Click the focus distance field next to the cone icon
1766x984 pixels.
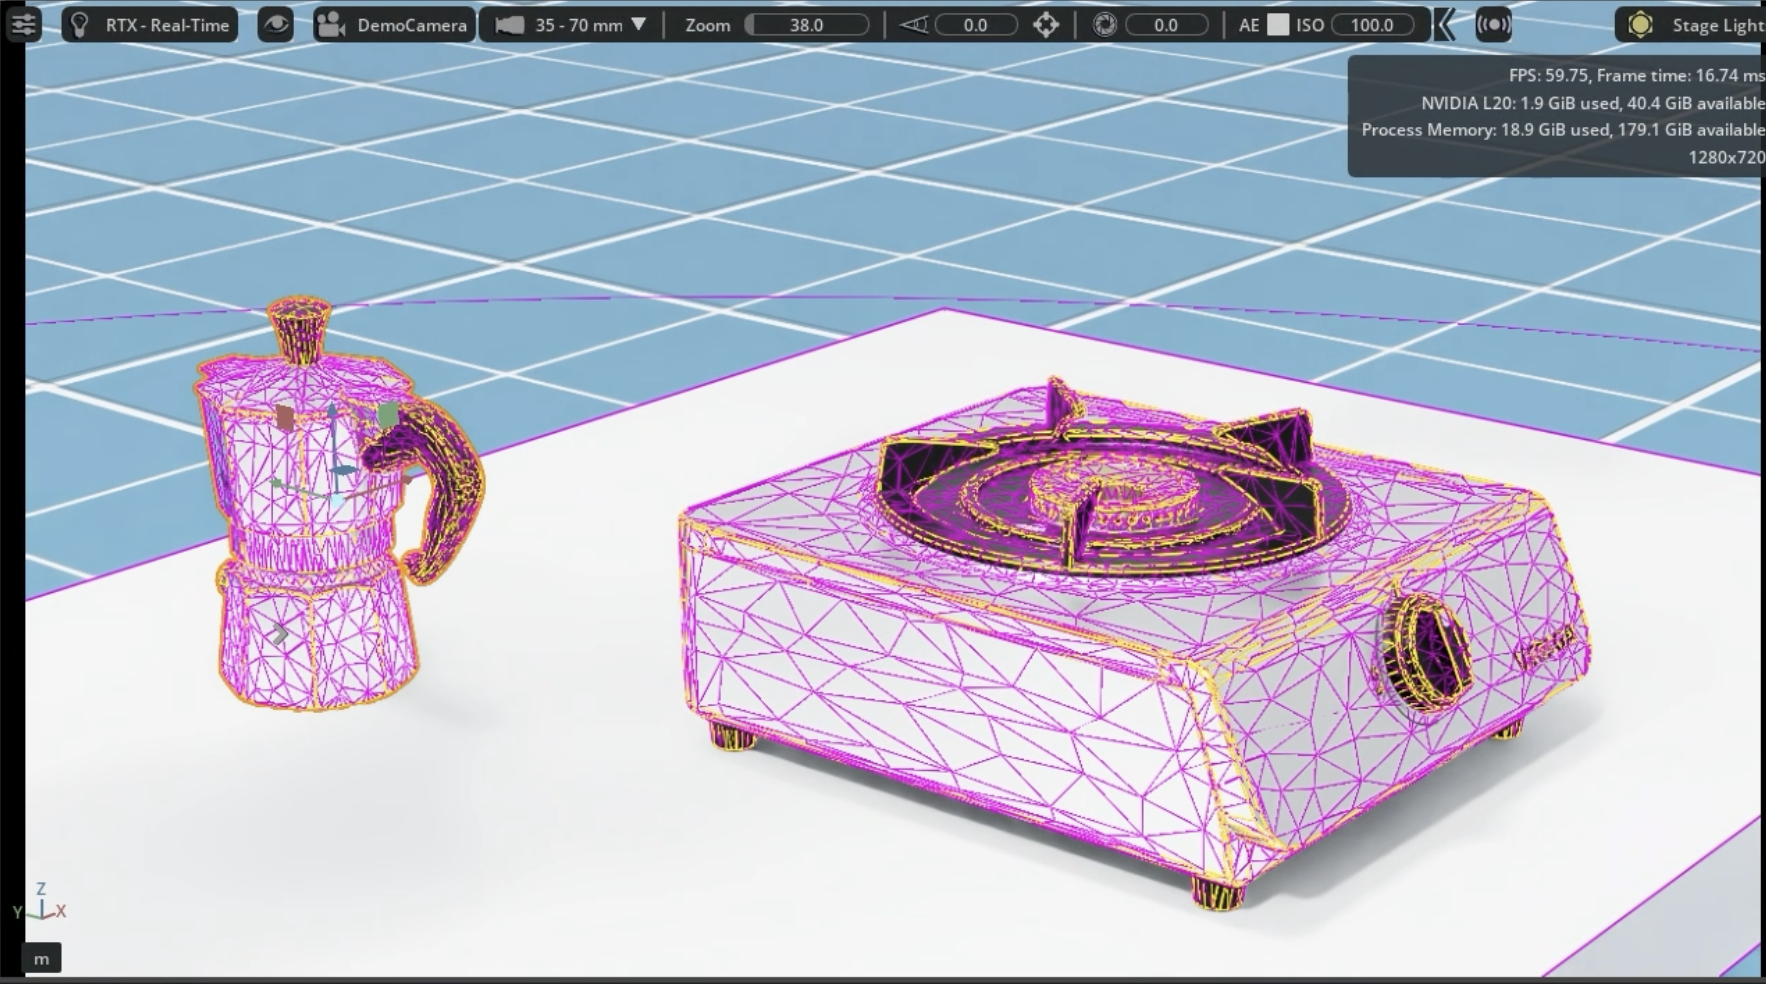pyautogui.click(x=975, y=25)
